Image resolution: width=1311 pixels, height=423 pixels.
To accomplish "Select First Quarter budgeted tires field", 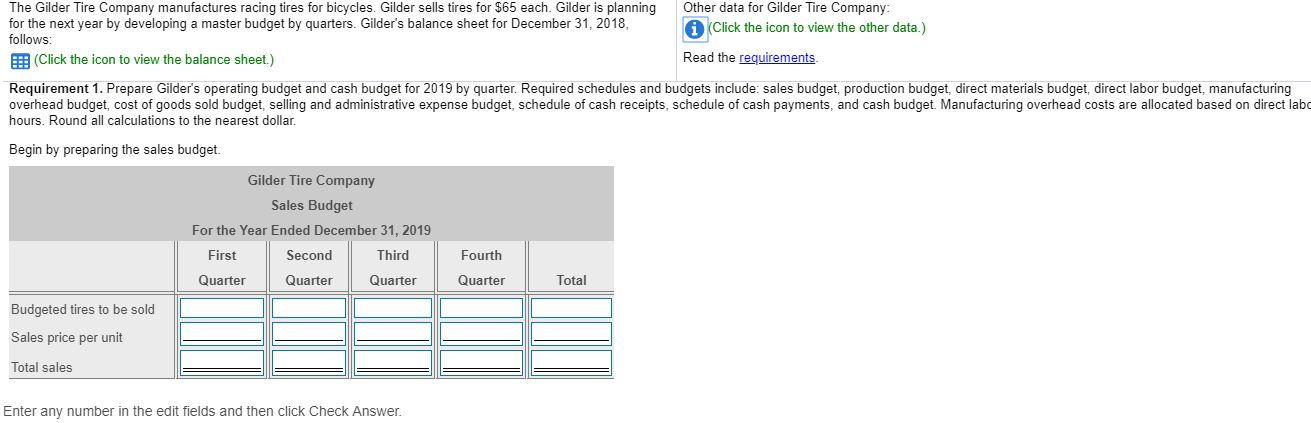I will coord(222,308).
